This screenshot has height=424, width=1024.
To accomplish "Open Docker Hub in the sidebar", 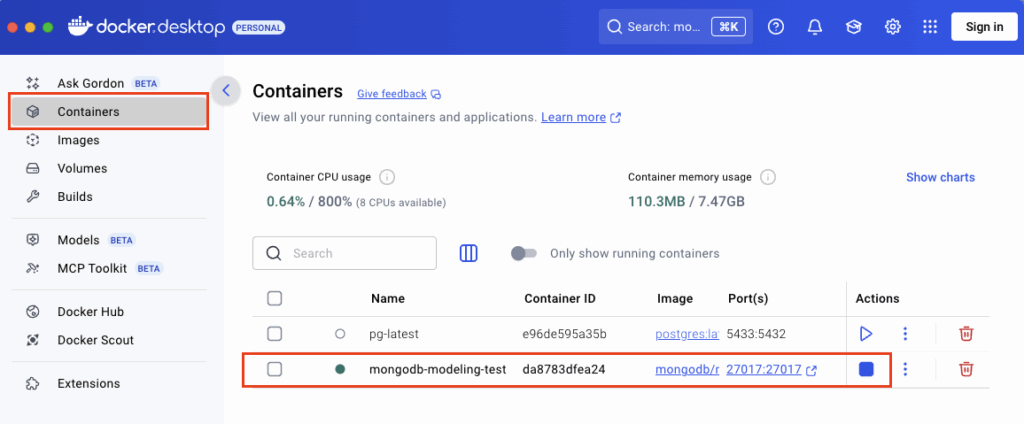I will 108,312.
